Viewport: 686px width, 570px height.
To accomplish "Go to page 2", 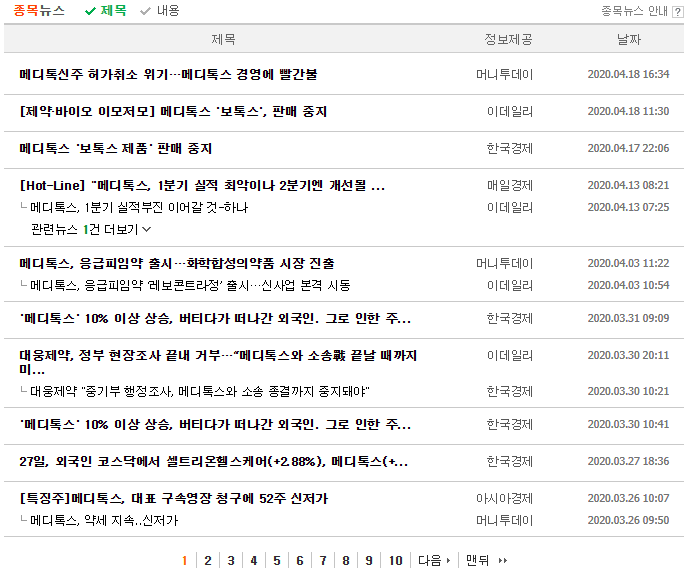I will coord(208,560).
